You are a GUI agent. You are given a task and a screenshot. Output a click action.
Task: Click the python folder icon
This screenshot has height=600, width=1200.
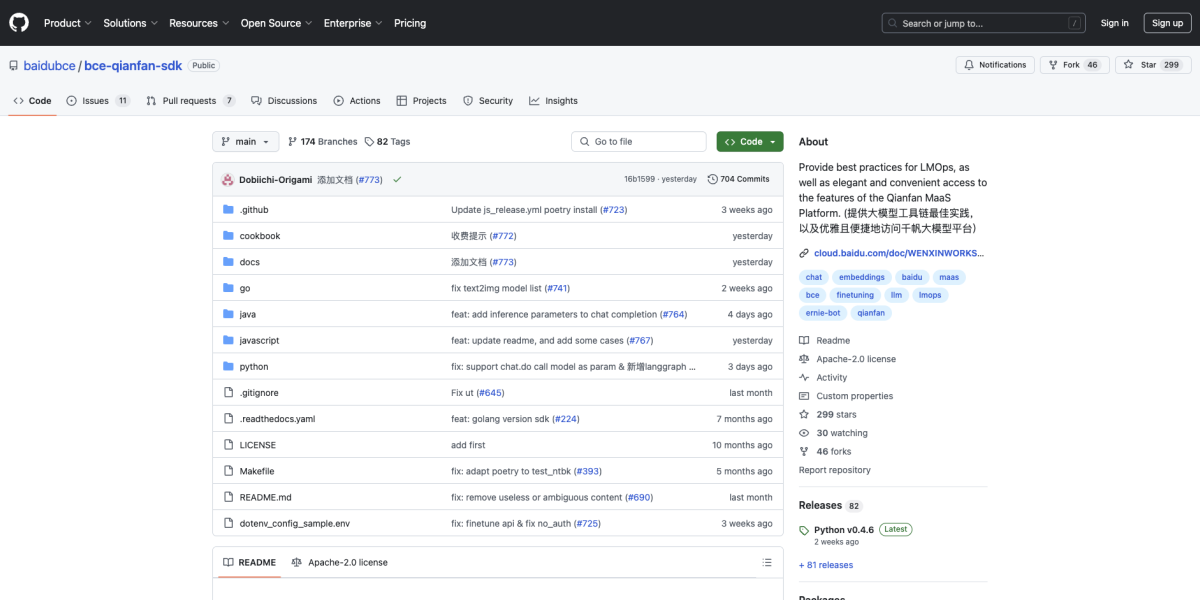(228, 367)
